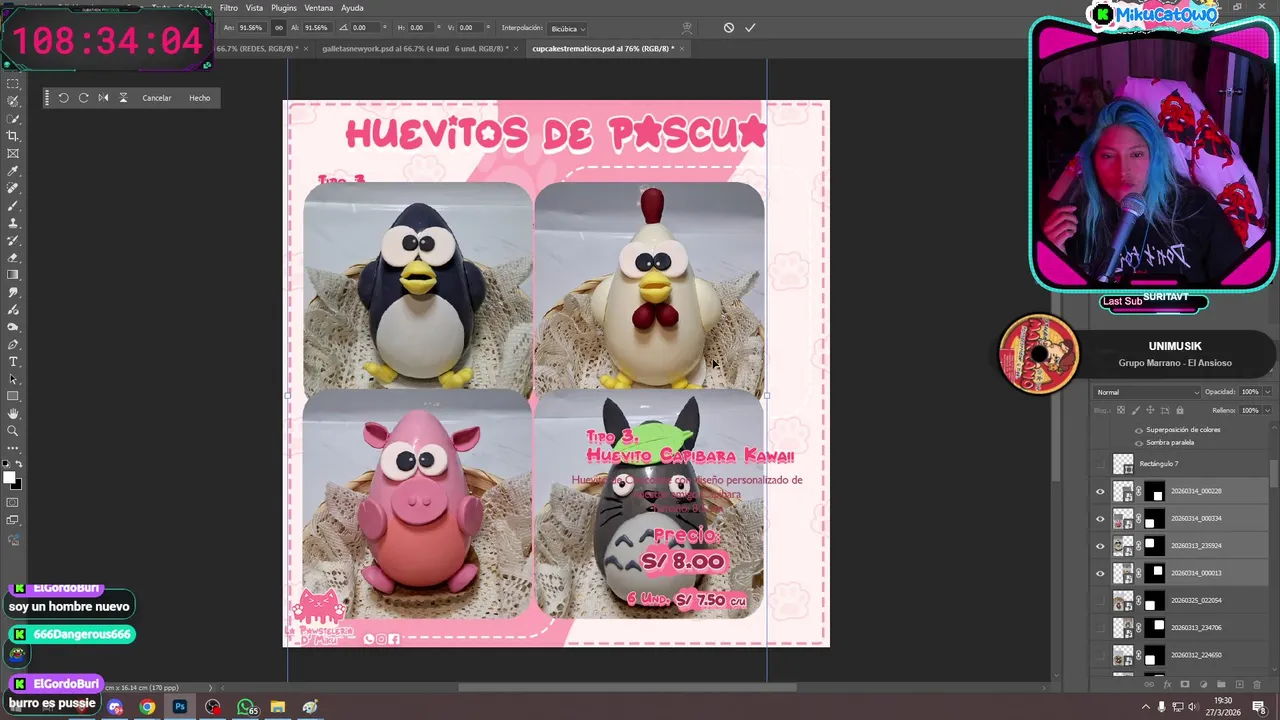The image size is (1280, 720).
Task: Click the Cancelar button
Action: tap(157, 98)
